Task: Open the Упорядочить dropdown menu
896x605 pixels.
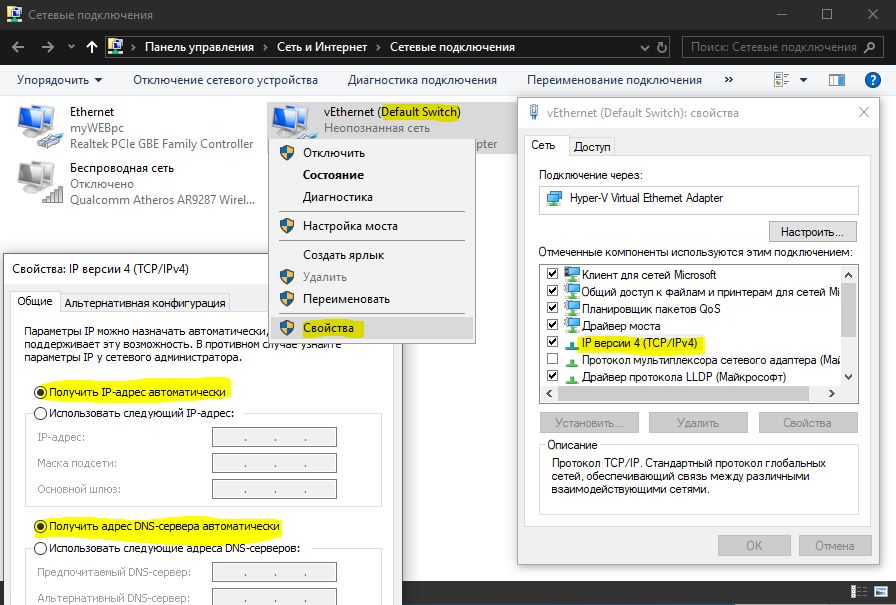Action: pos(59,80)
